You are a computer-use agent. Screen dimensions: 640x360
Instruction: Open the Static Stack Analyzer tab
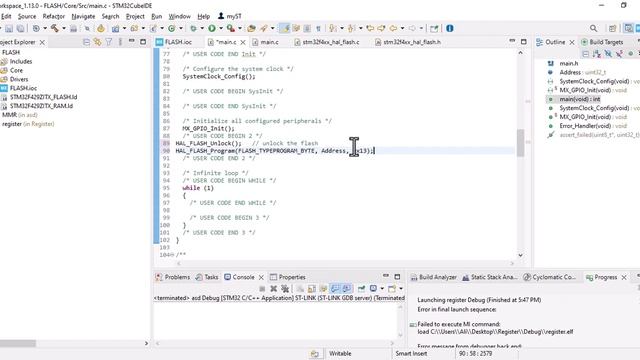click(490, 277)
